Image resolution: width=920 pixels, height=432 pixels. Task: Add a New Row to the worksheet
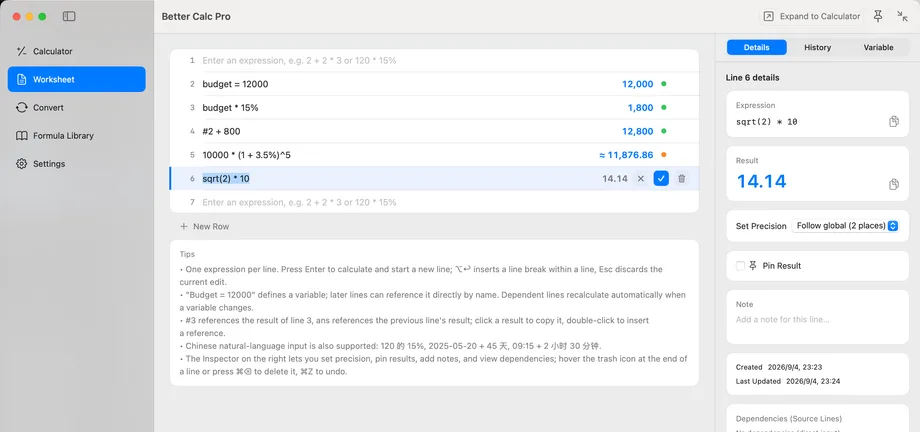pyautogui.click(x=204, y=226)
